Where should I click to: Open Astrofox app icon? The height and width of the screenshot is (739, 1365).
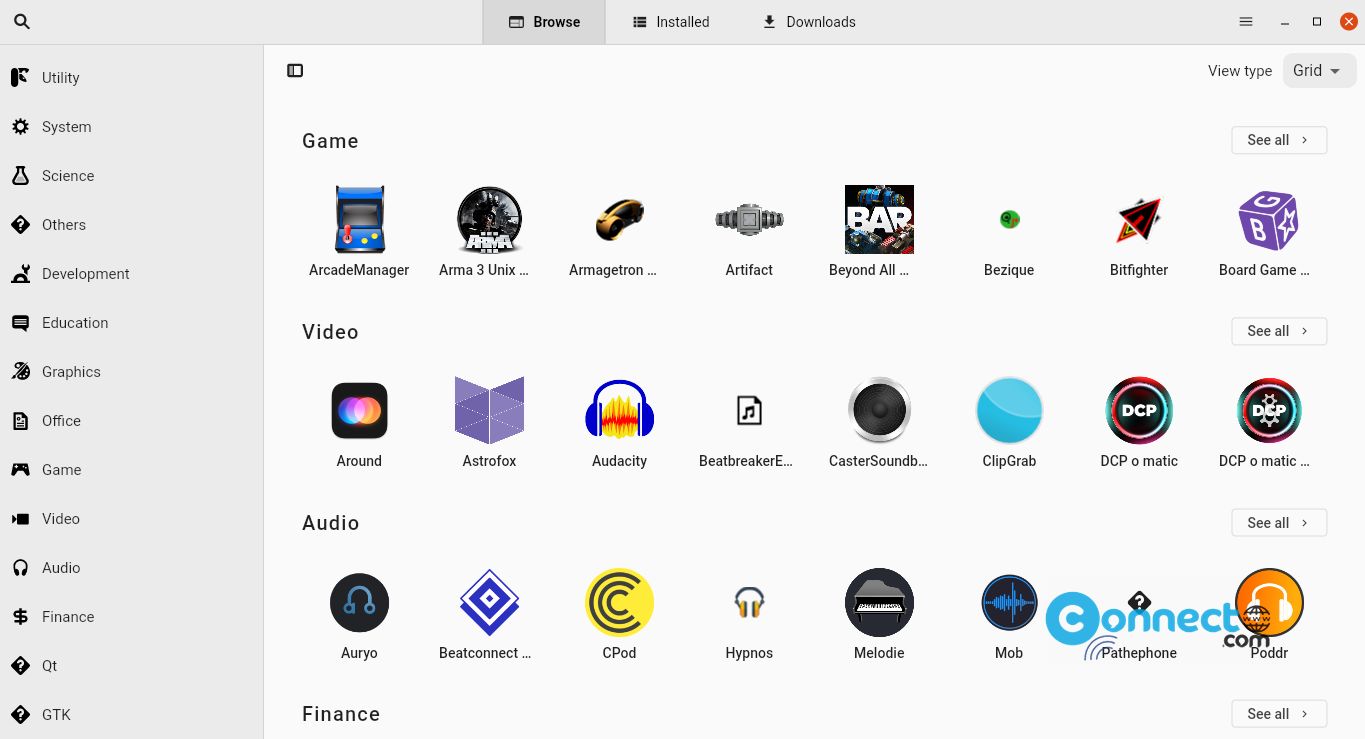(489, 410)
